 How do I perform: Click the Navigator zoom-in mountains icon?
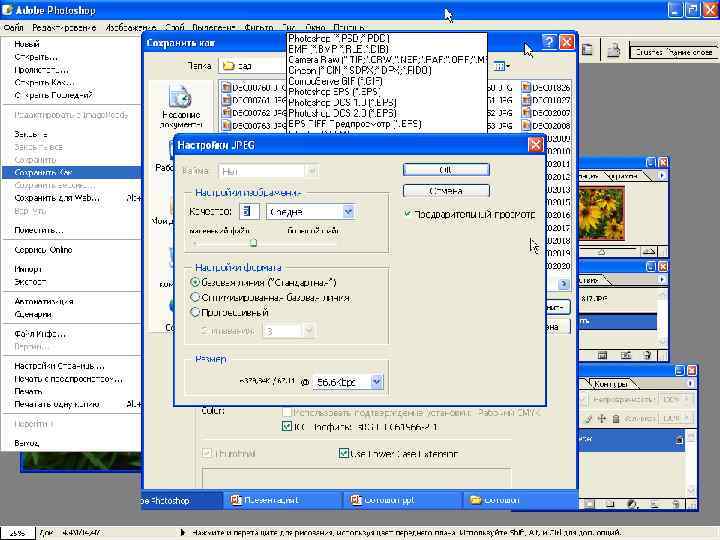(648, 252)
